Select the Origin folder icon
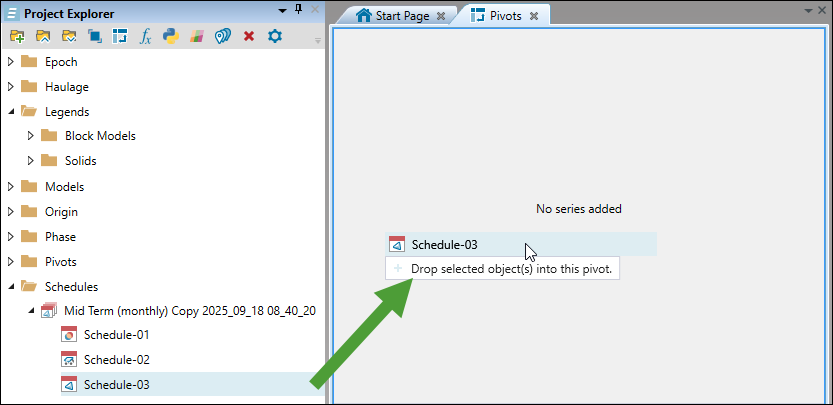The width and height of the screenshot is (833, 405). coord(29,211)
